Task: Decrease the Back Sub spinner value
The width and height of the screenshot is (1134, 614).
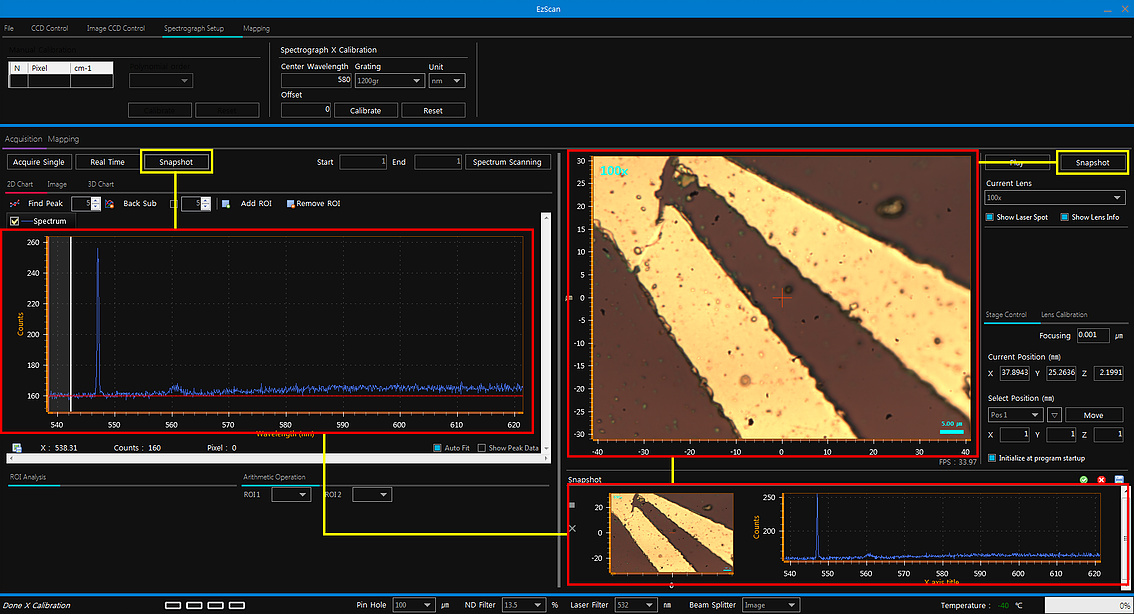Action: click(x=206, y=208)
